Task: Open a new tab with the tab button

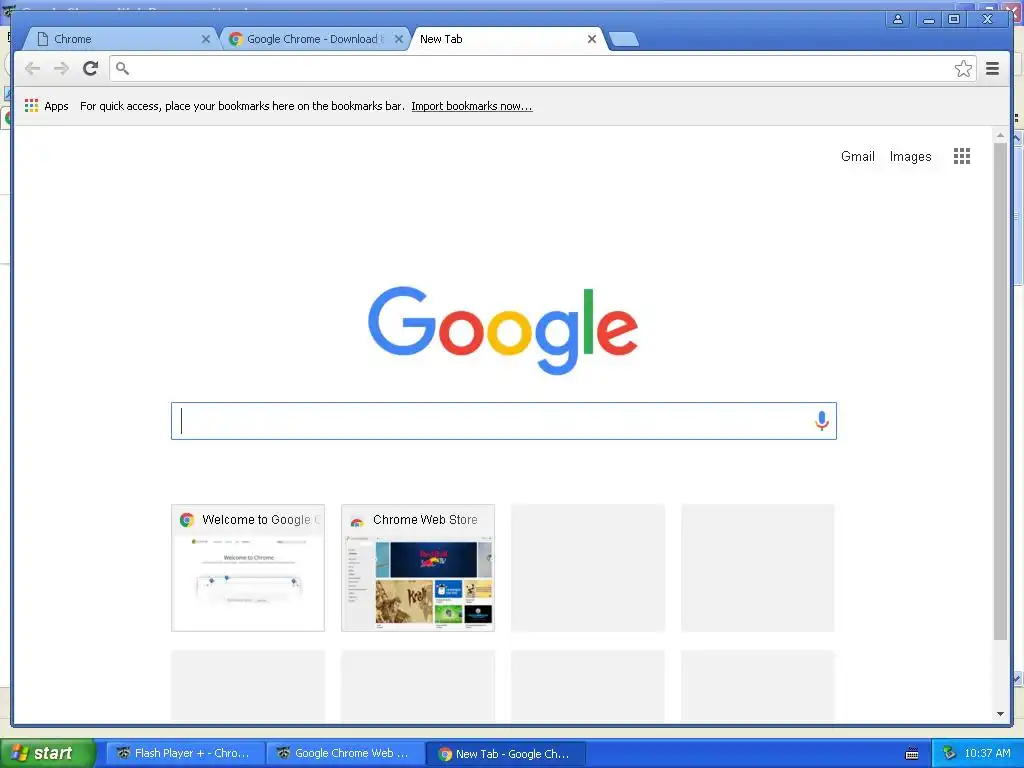Action: pos(624,40)
